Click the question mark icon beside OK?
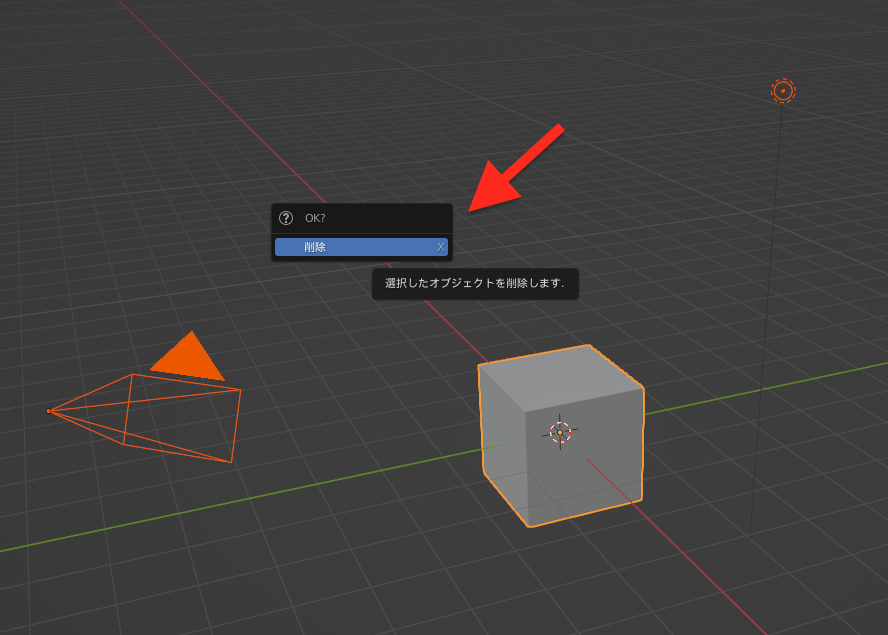This screenshot has height=635, width=888. coord(286,218)
